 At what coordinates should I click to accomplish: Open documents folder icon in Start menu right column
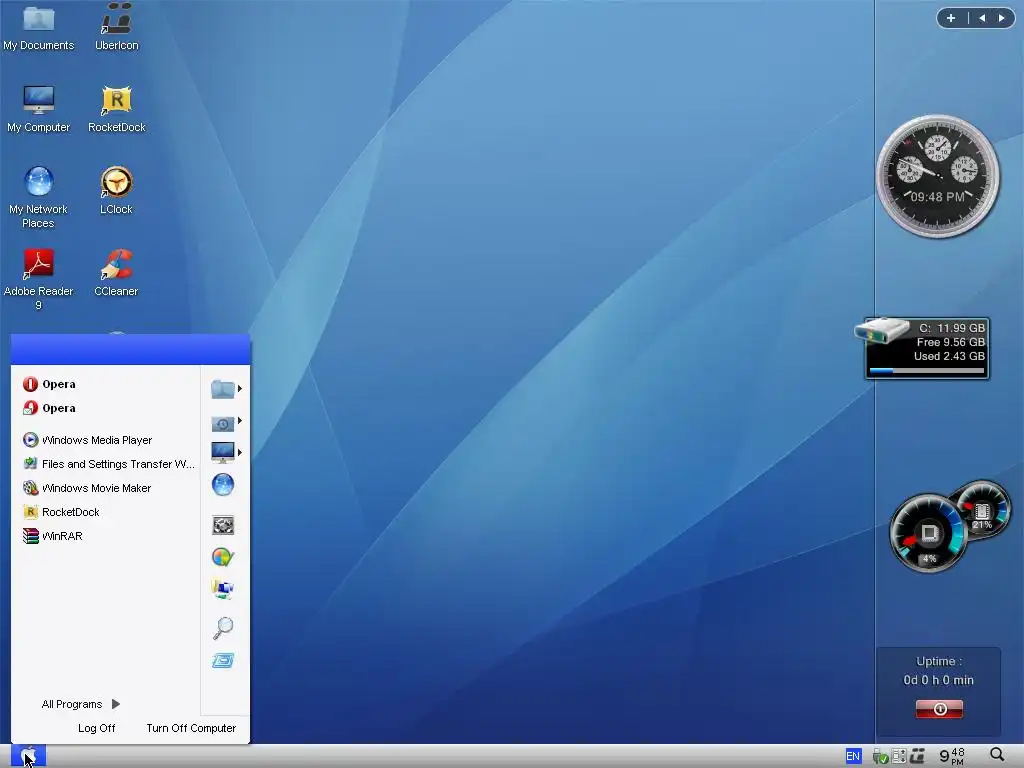click(x=223, y=389)
